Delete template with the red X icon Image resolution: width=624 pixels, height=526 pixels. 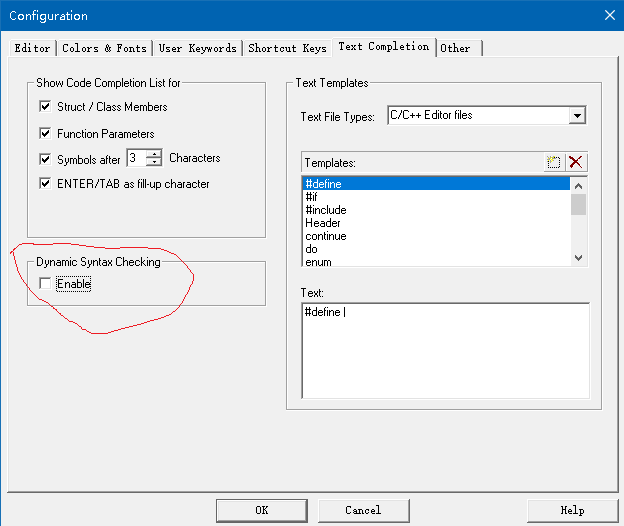[575, 162]
